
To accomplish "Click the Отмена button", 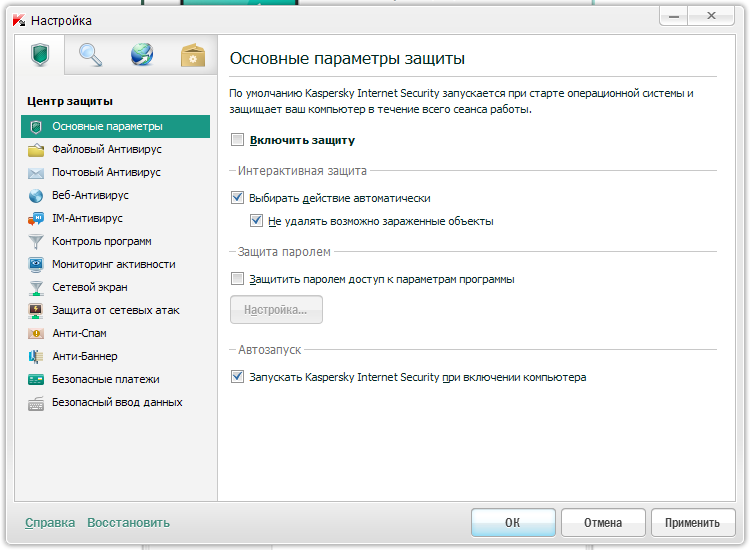I will pos(603,522).
